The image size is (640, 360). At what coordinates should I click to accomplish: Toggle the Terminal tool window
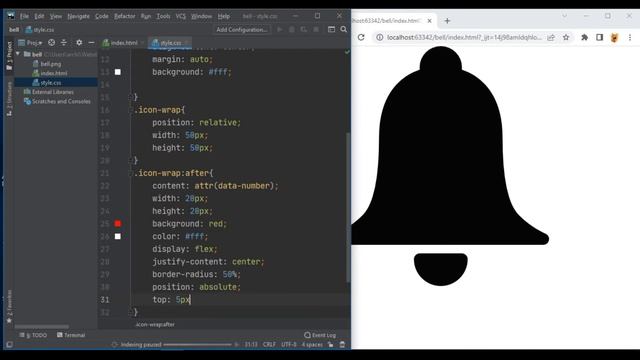coord(71,335)
